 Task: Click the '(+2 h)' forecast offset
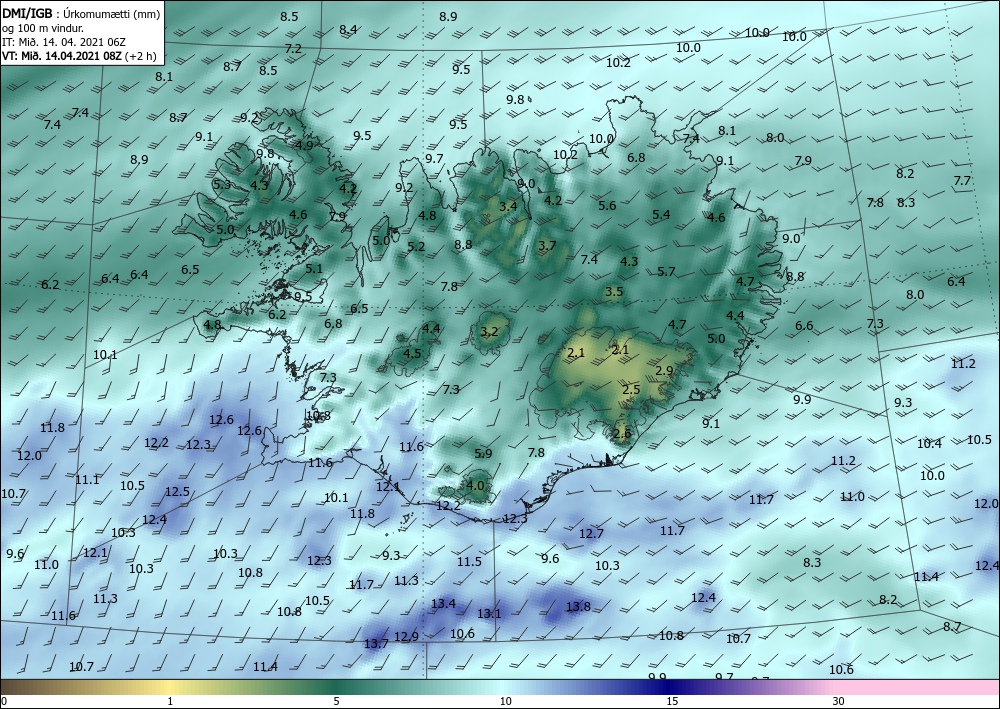[x=140, y=56]
